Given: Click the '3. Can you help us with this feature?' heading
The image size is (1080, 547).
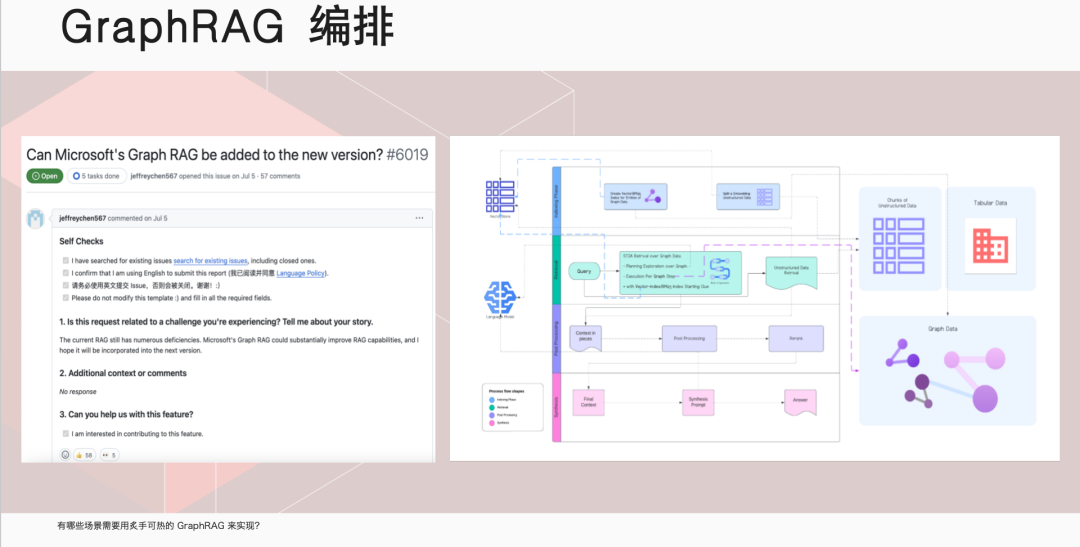Looking at the screenshot, I should point(126,414).
